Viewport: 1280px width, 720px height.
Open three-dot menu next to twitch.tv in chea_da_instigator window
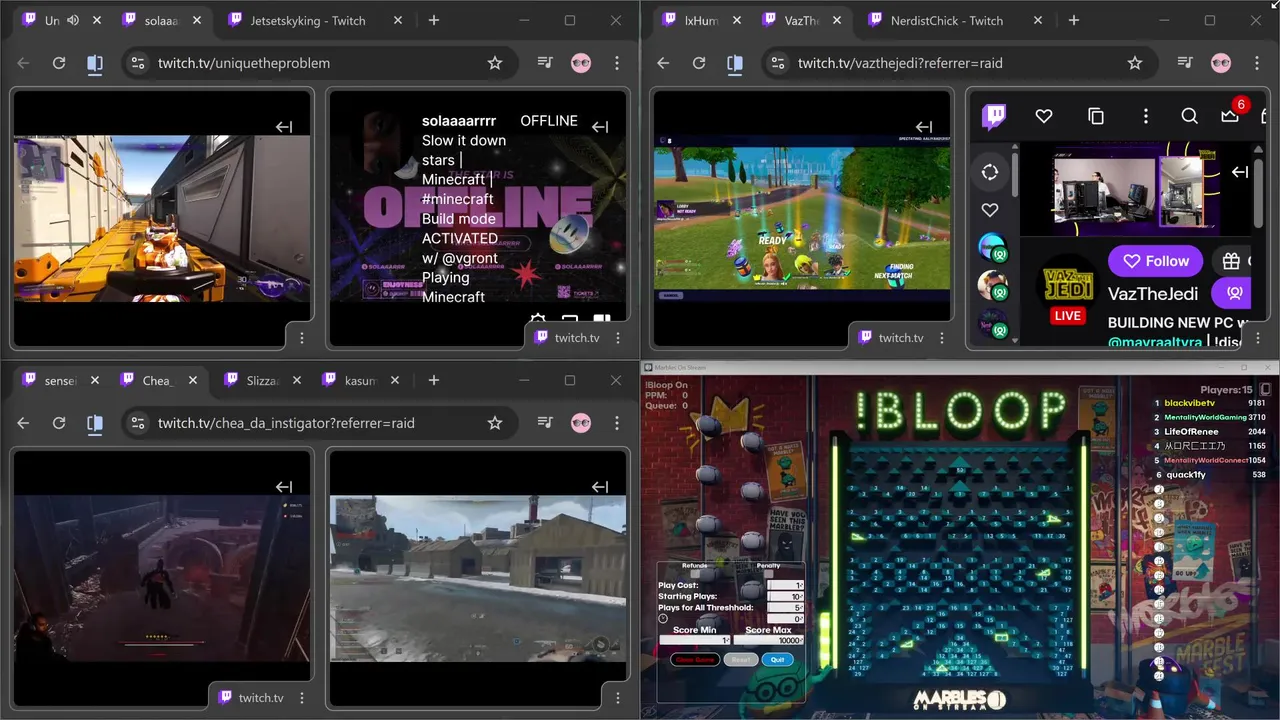pos(302,698)
